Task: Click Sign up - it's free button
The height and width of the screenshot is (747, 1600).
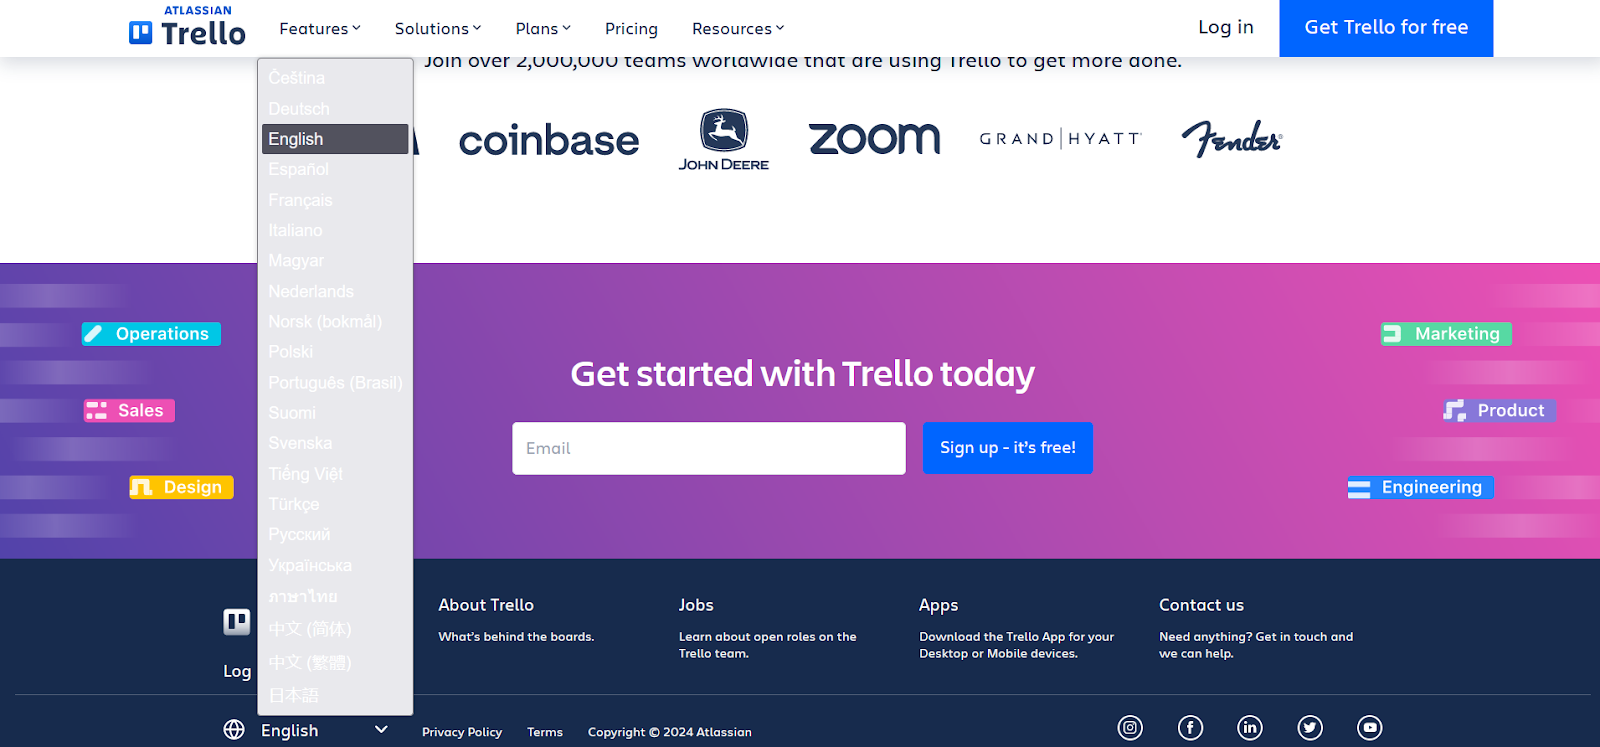Action: pos(1008,448)
